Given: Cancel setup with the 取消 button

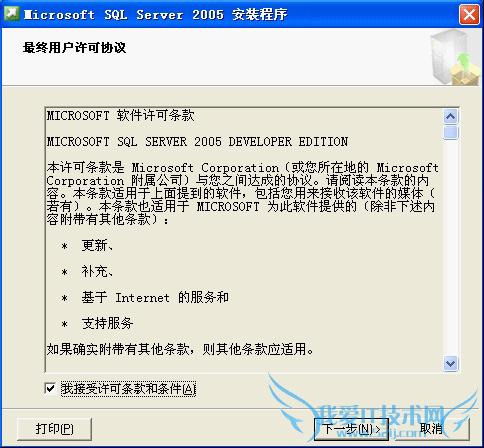Looking at the screenshot, I should (431, 429).
